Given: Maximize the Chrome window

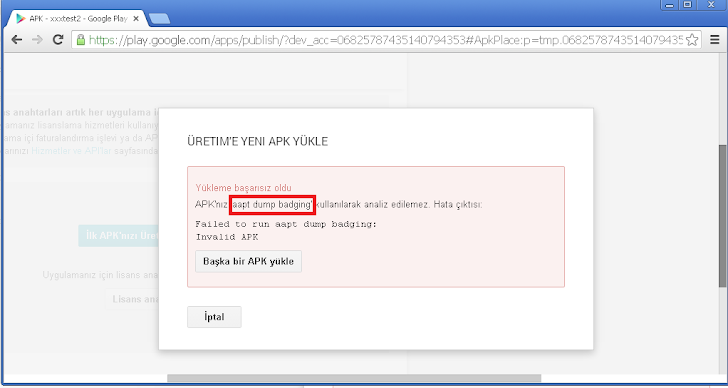Looking at the screenshot, I should (688, 5).
